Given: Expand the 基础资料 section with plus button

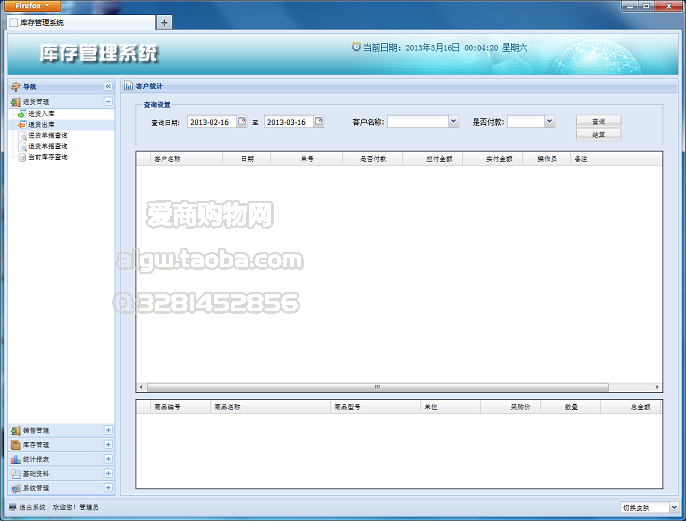Looking at the screenshot, I should [108, 473].
